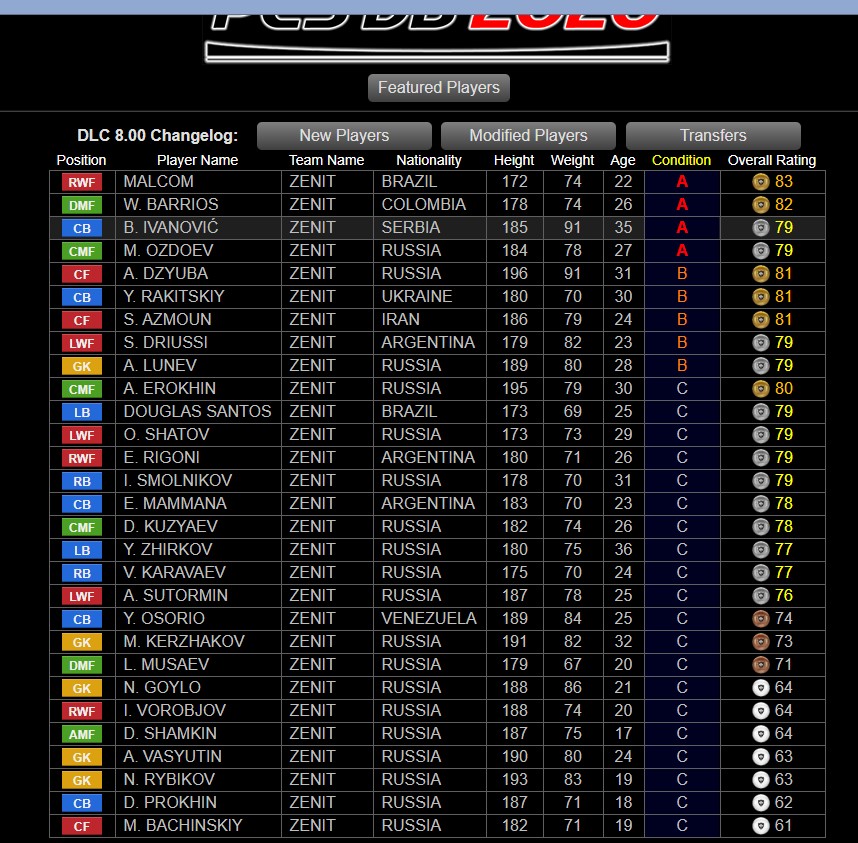The image size is (858, 843).
Task: Click the DMF badge beside W. Barrios
Action: click(x=82, y=205)
